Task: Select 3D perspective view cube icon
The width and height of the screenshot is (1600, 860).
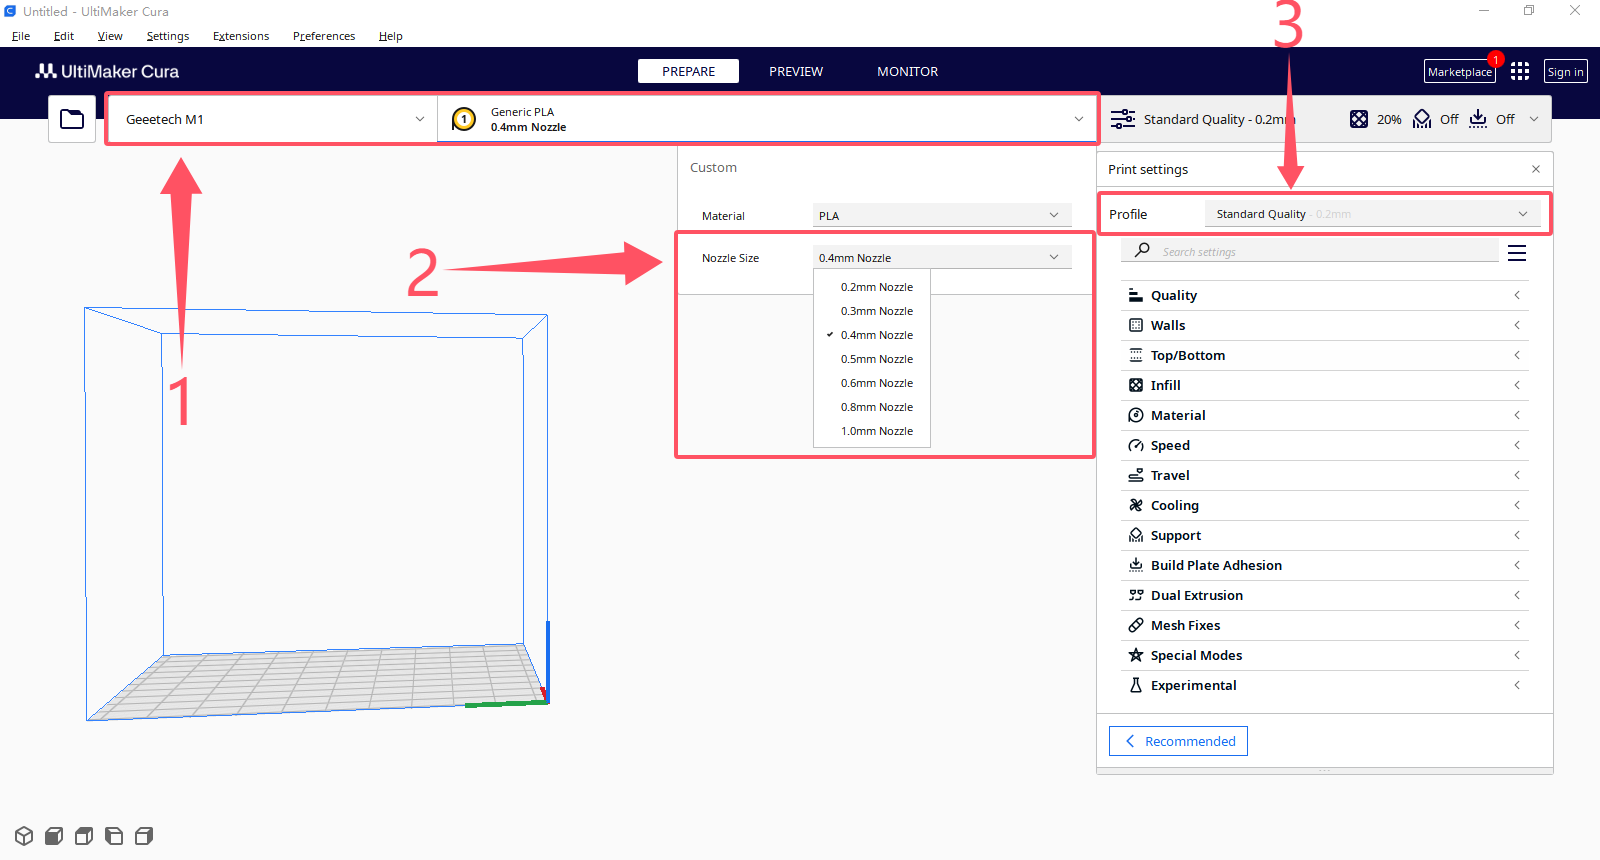Action: 24,836
